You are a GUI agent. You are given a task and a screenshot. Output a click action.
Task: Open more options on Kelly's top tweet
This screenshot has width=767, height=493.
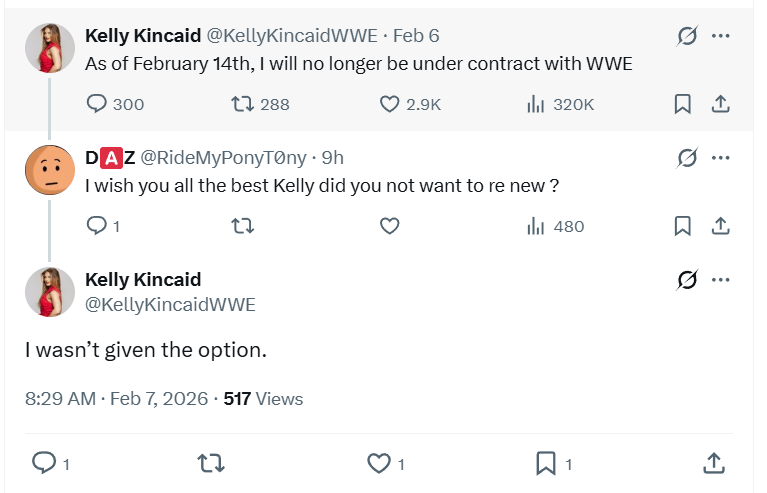(x=720, y=37)
